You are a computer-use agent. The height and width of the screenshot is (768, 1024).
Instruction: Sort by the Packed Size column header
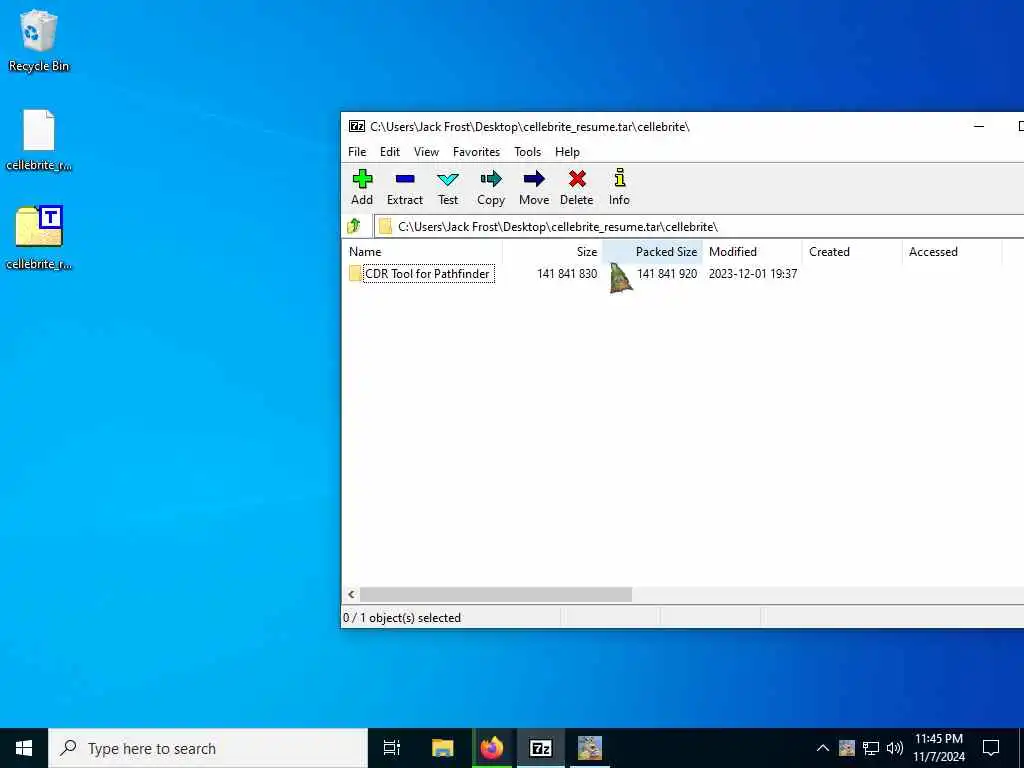point(652,251)
